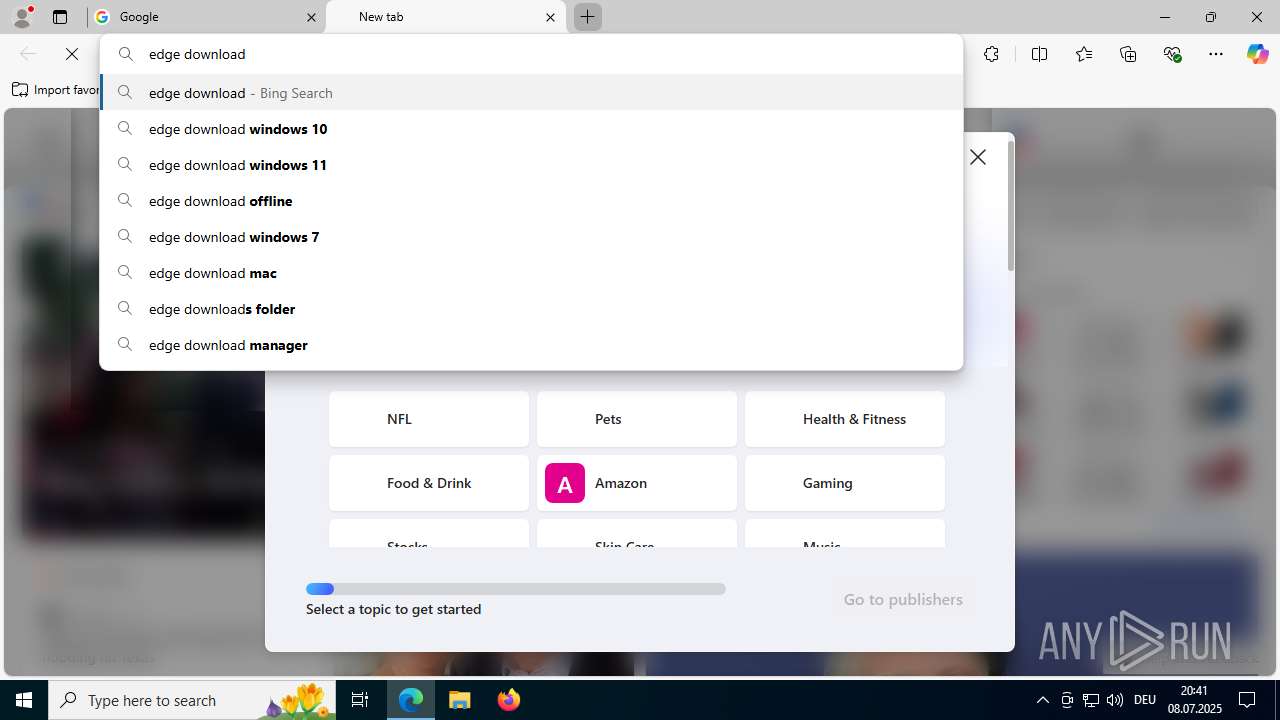The width and height of the screenshot is (1280, 720).
Task: Switch to the New tab tab
Action: pyautogui.click(x=446, y=17)
